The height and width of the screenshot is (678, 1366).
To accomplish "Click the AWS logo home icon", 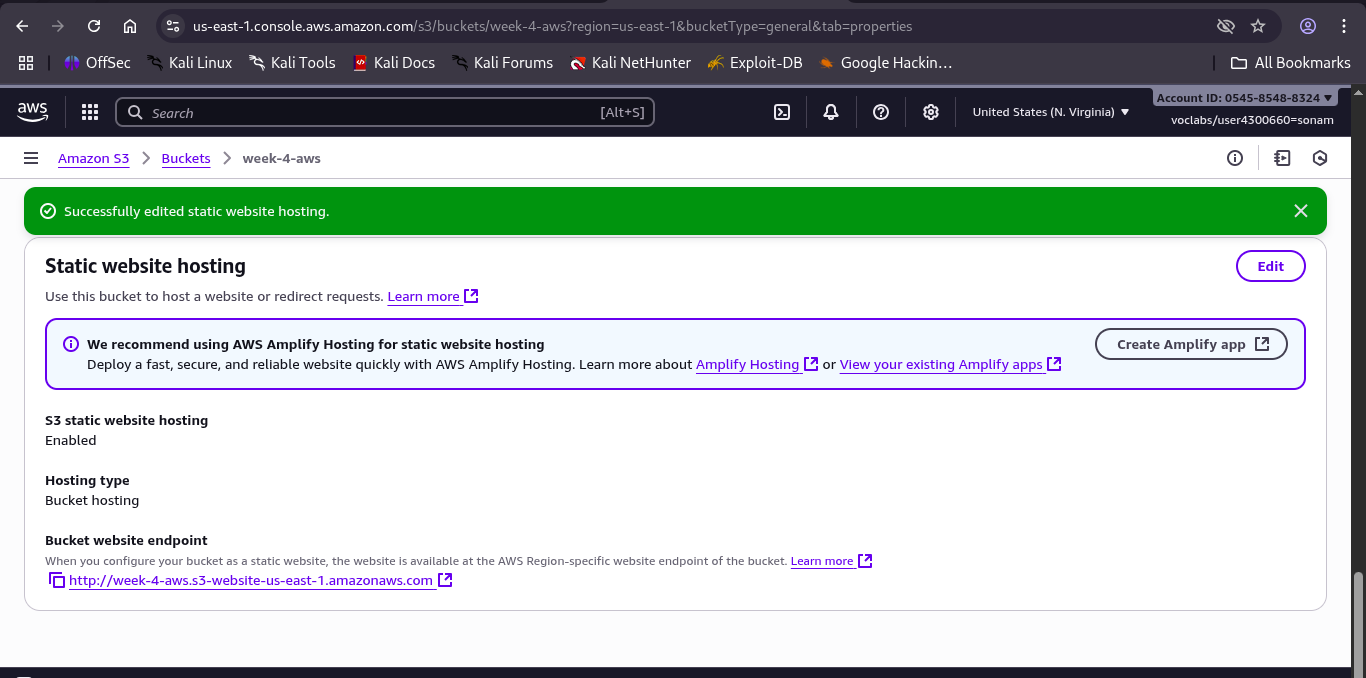I will [x=33, y=112].
